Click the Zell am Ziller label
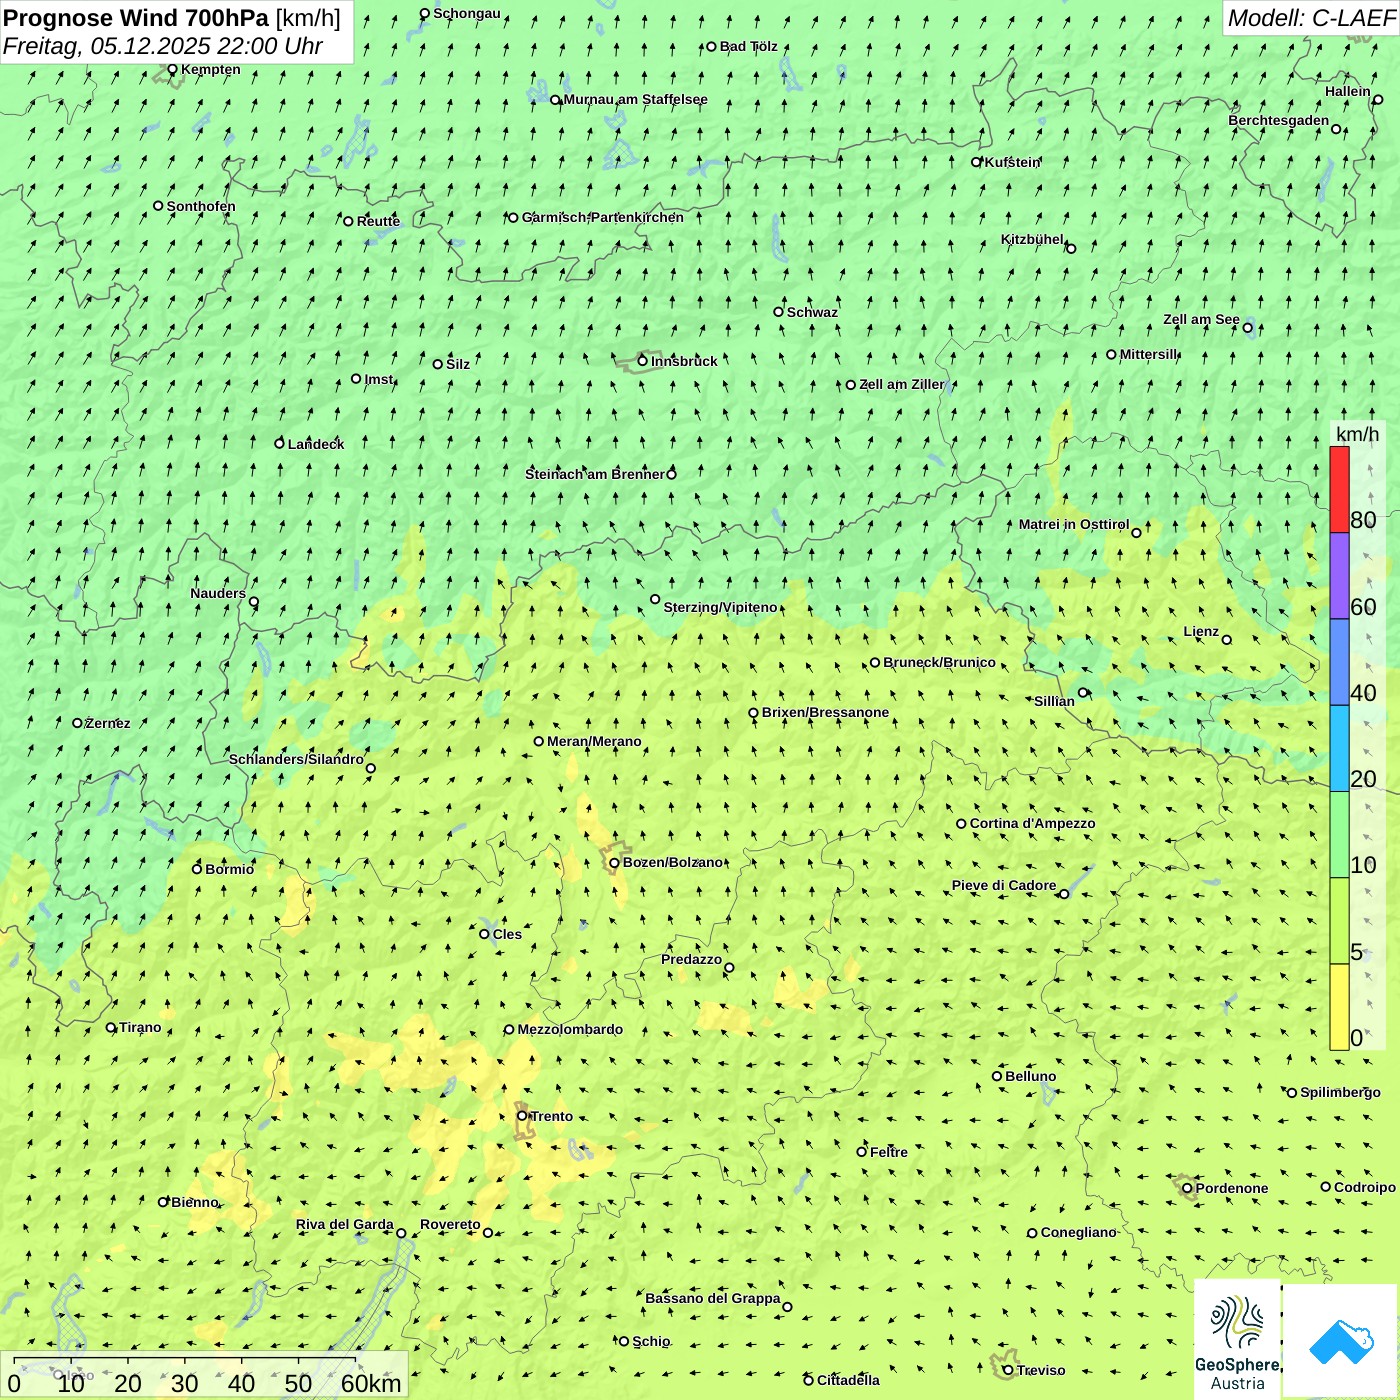 (x=901, y=384)
